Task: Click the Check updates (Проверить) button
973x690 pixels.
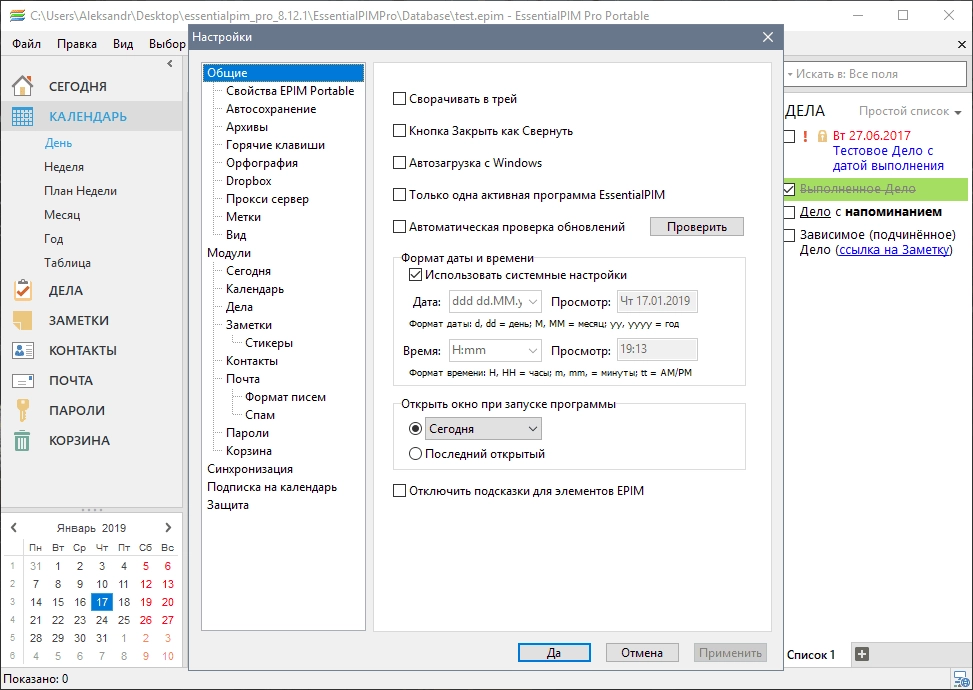Action: [697, 227]
